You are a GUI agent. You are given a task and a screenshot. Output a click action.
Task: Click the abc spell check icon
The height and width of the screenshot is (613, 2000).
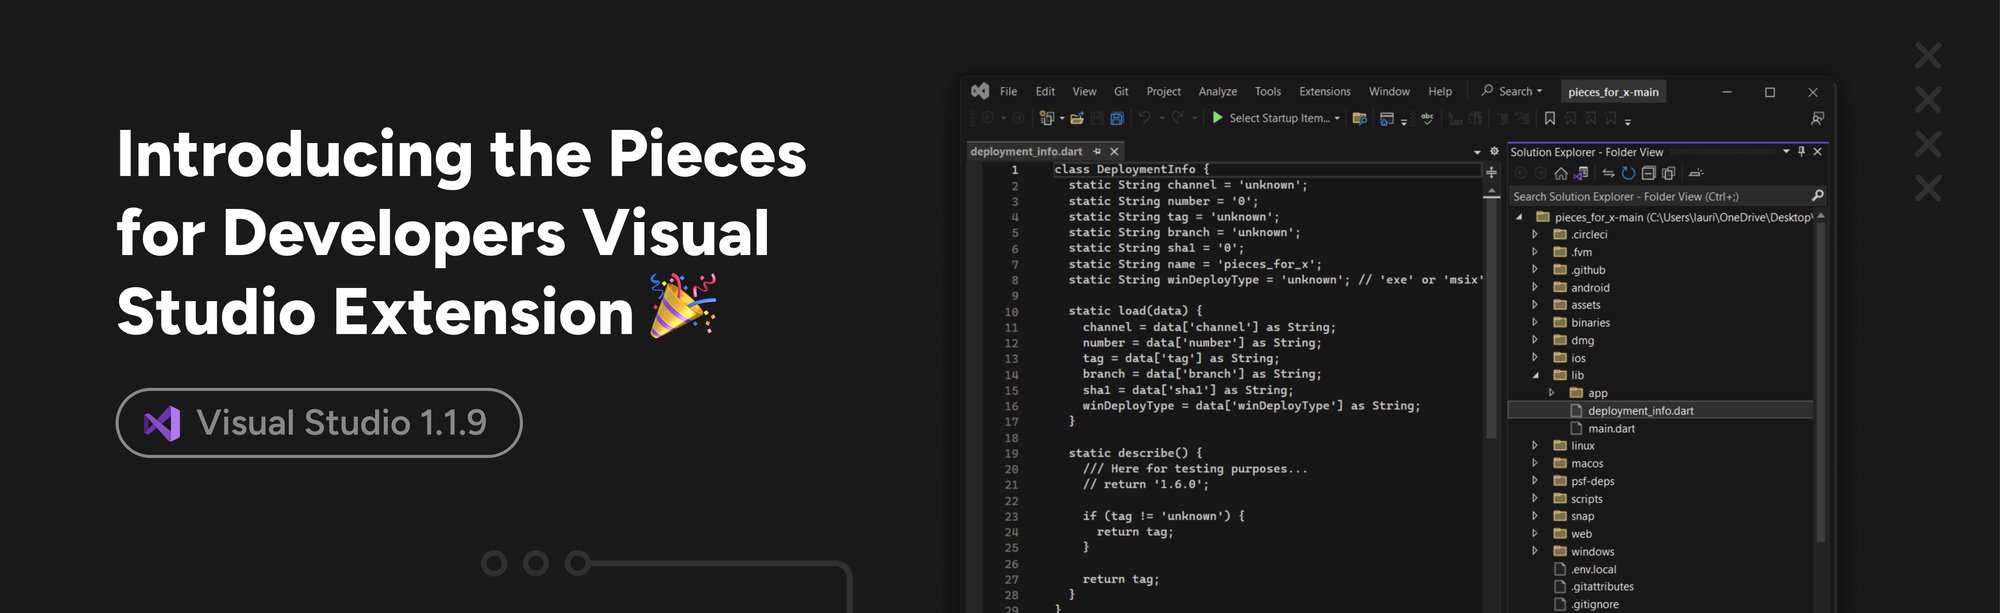click(1427, 118)
